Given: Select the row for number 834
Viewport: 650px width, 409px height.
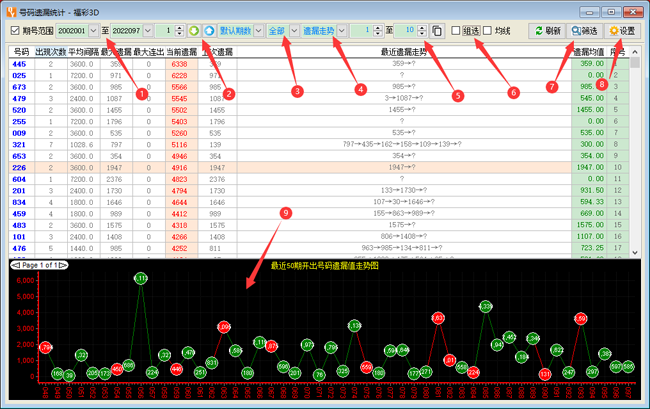Looking at the screenshot, I should (319, 202).
